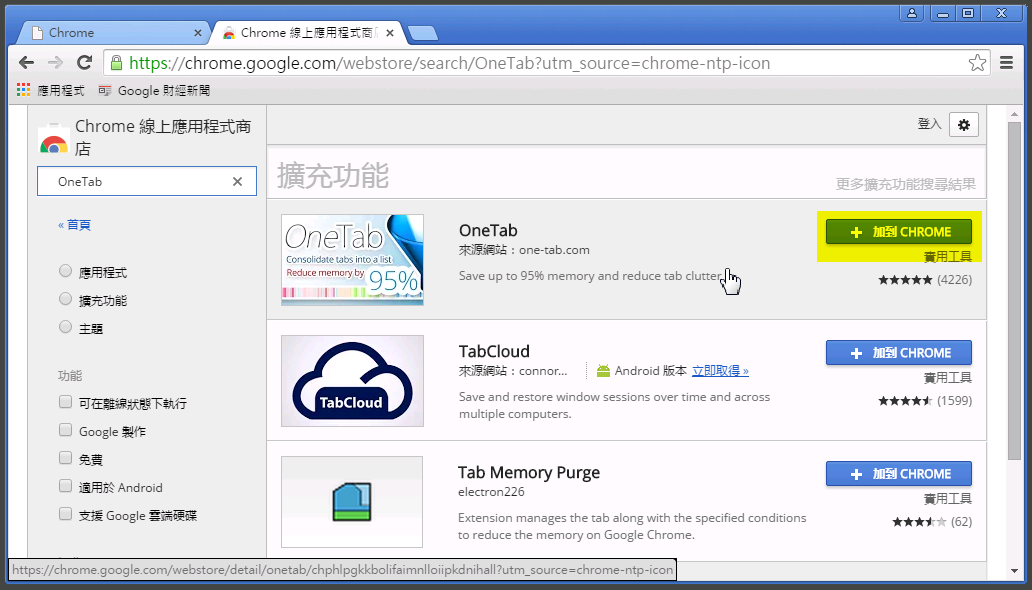
Task: Click the Chrome Web Store logo
Action: 53,139
